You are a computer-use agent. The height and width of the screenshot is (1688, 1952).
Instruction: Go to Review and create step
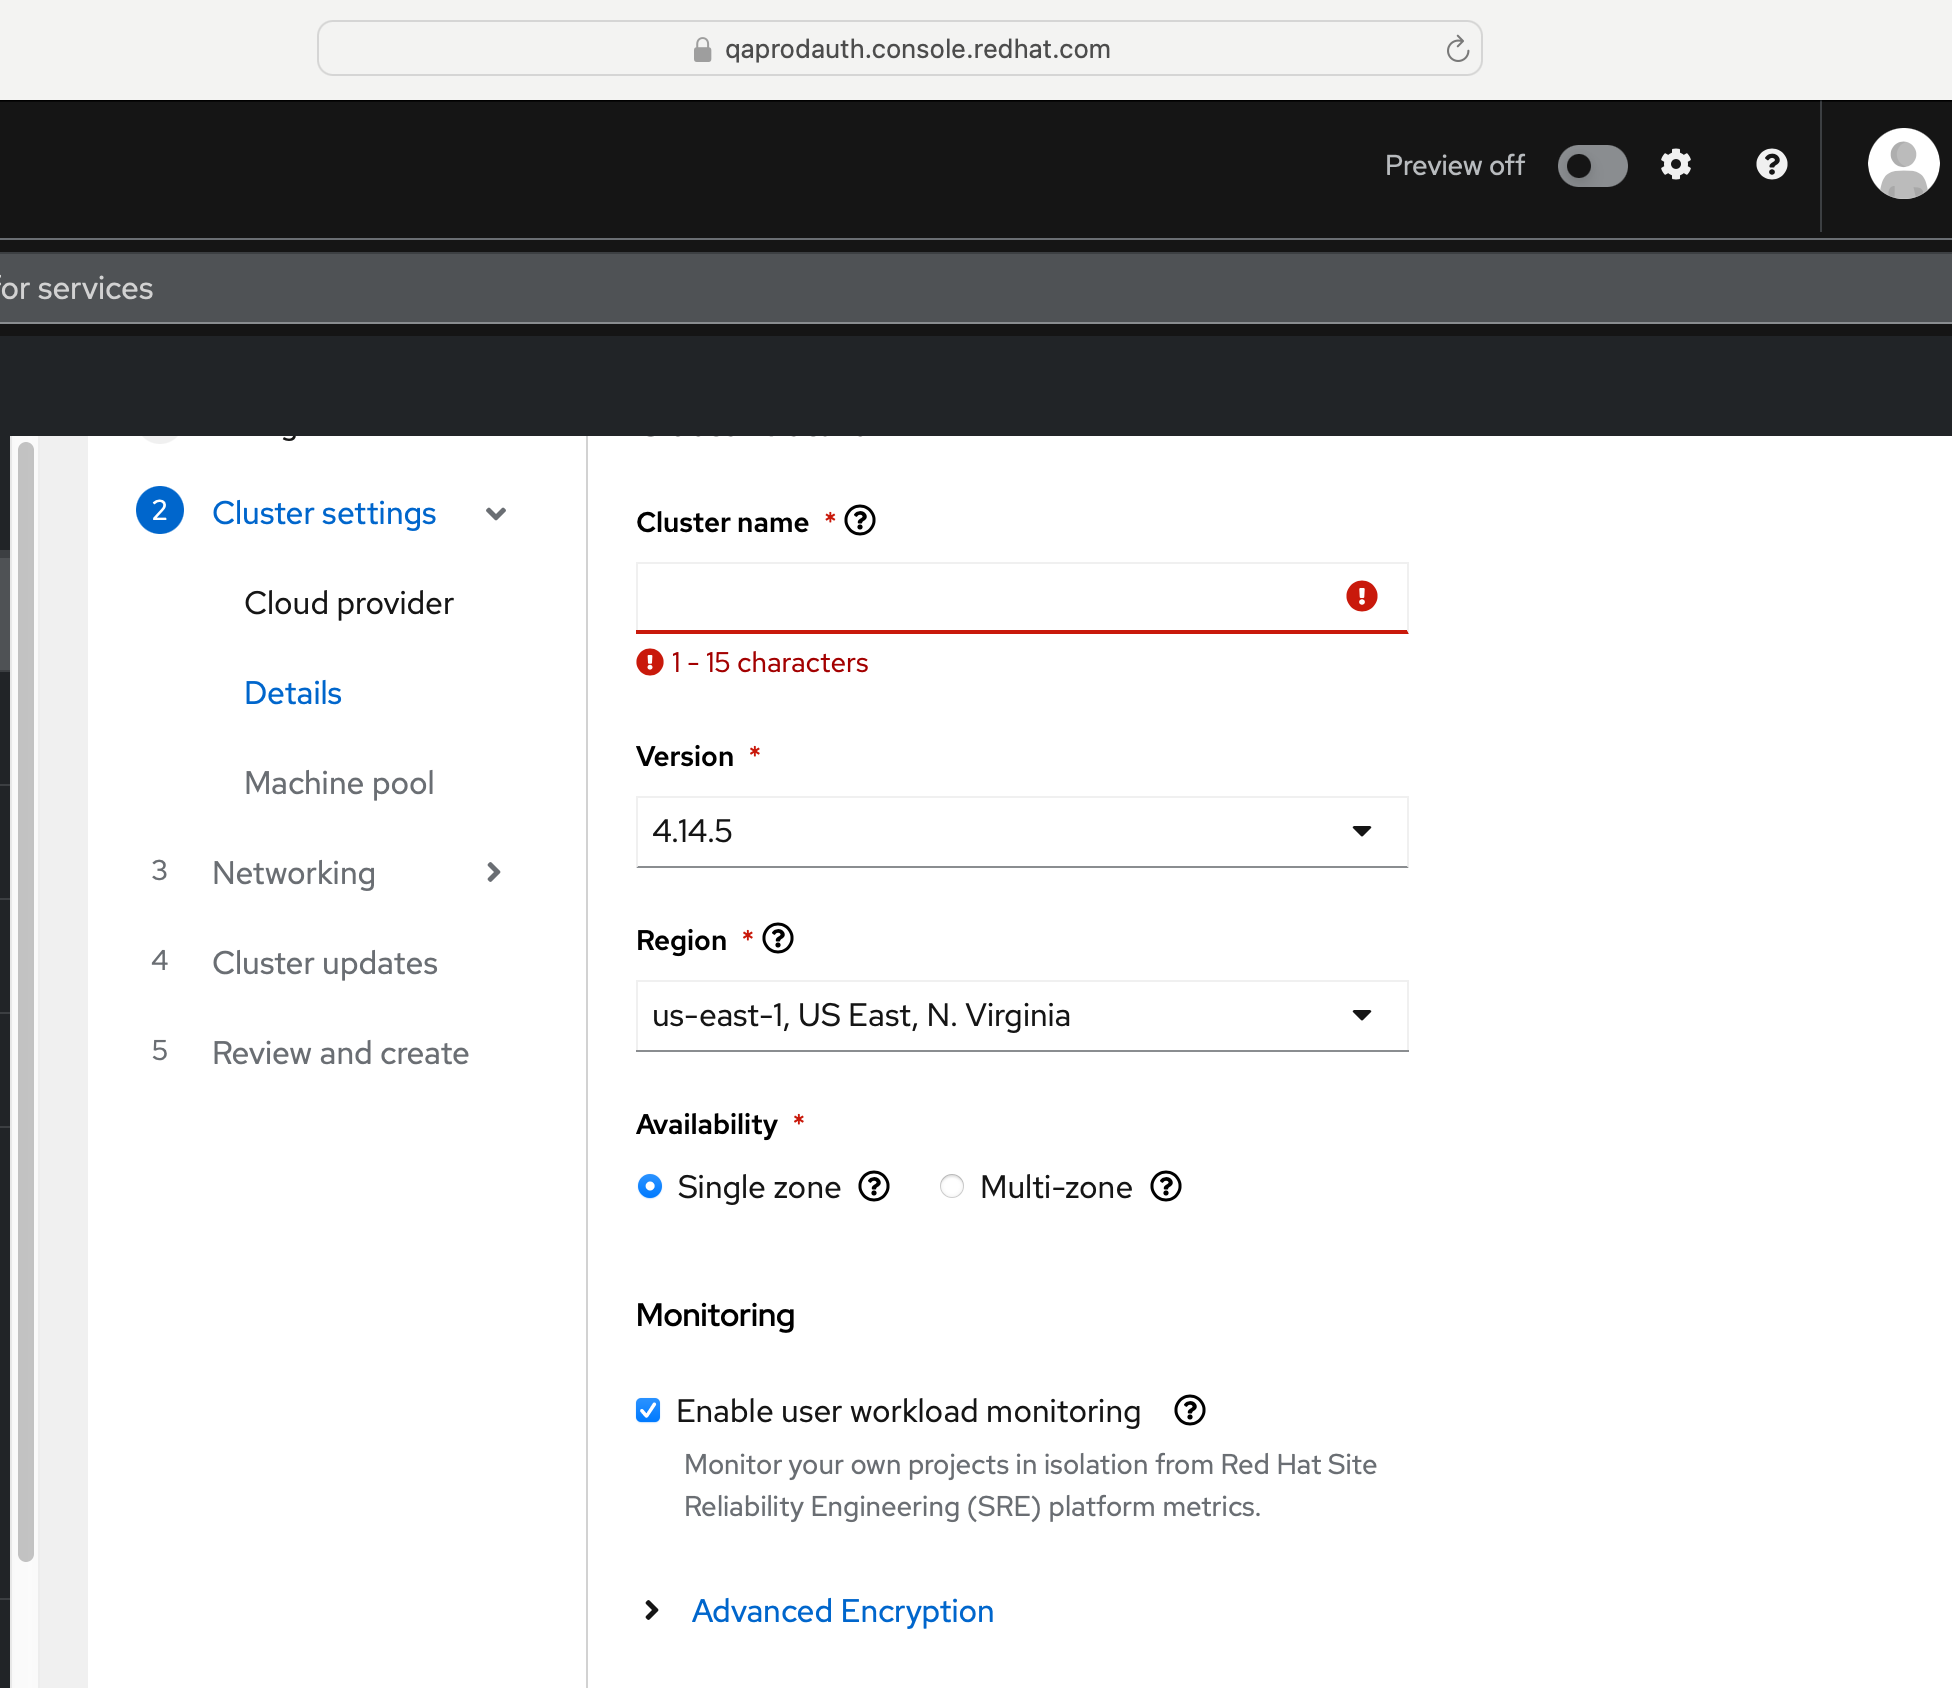pos(340,1053)
